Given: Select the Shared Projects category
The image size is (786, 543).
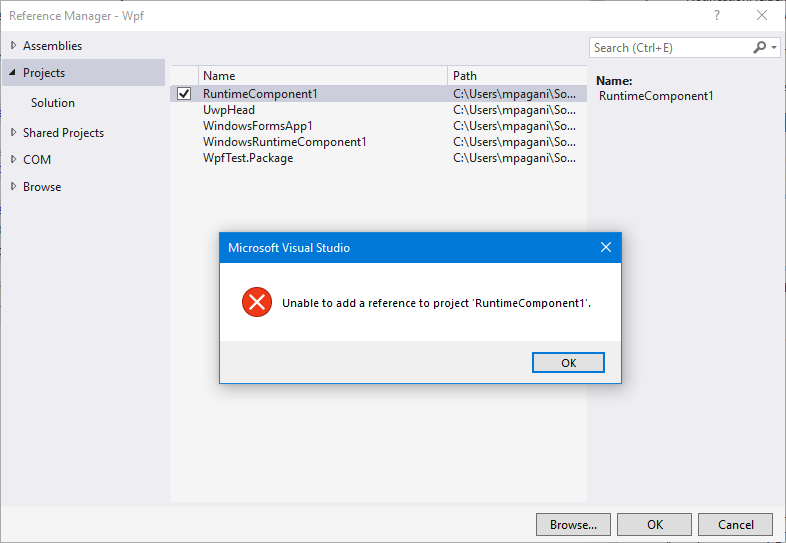Looking at the screenshot, I should (64, 133).
